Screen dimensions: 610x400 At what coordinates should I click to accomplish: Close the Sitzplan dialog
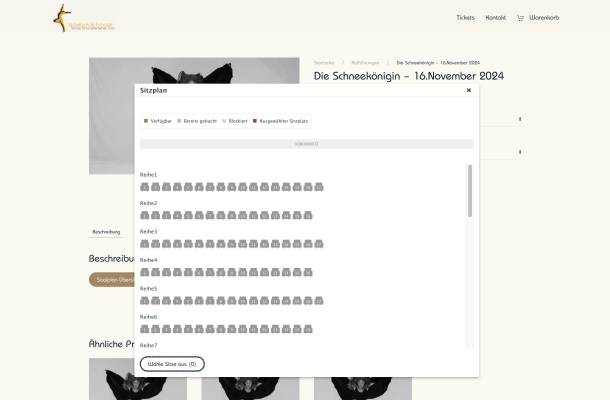coord(469,90)
